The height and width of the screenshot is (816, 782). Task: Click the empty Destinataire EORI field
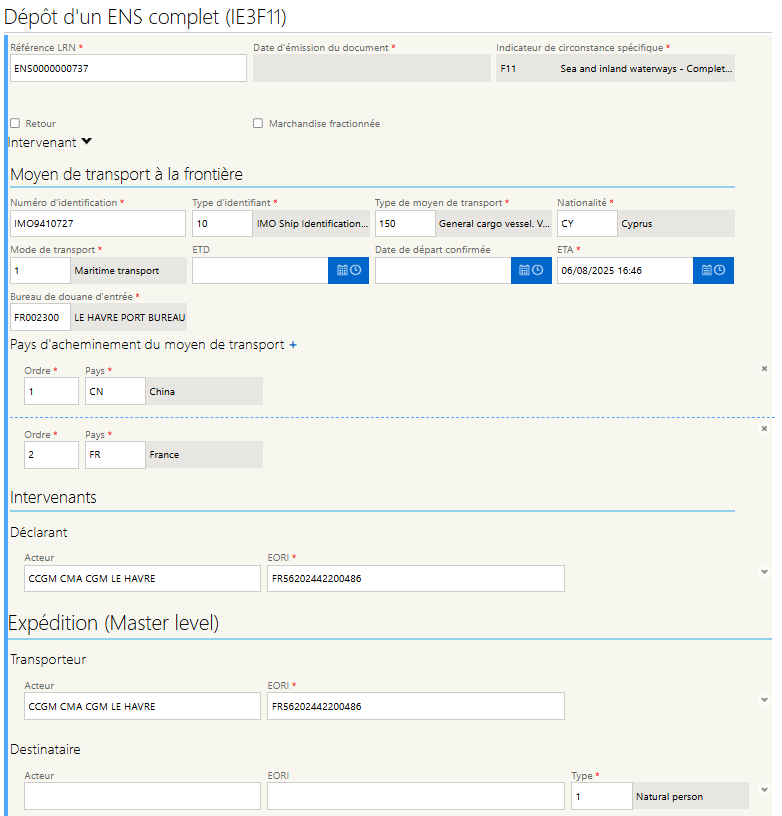coord(416,796)
